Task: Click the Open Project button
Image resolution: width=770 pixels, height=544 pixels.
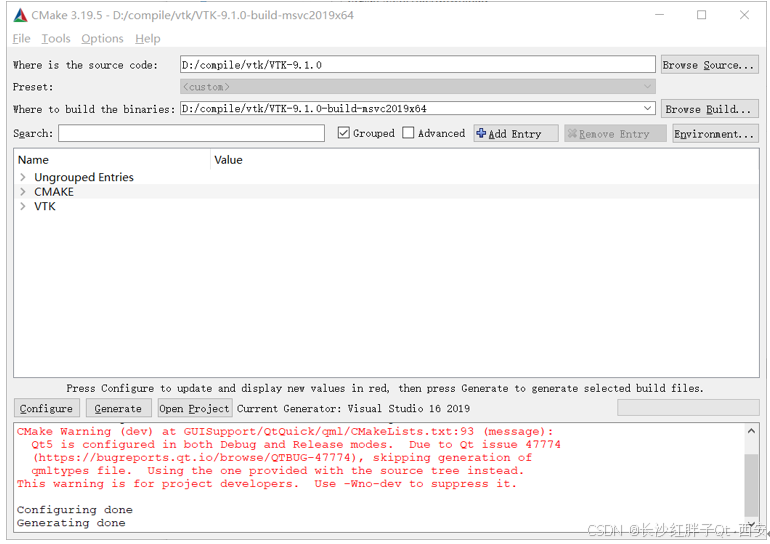Action: click(x=194, y=408)
